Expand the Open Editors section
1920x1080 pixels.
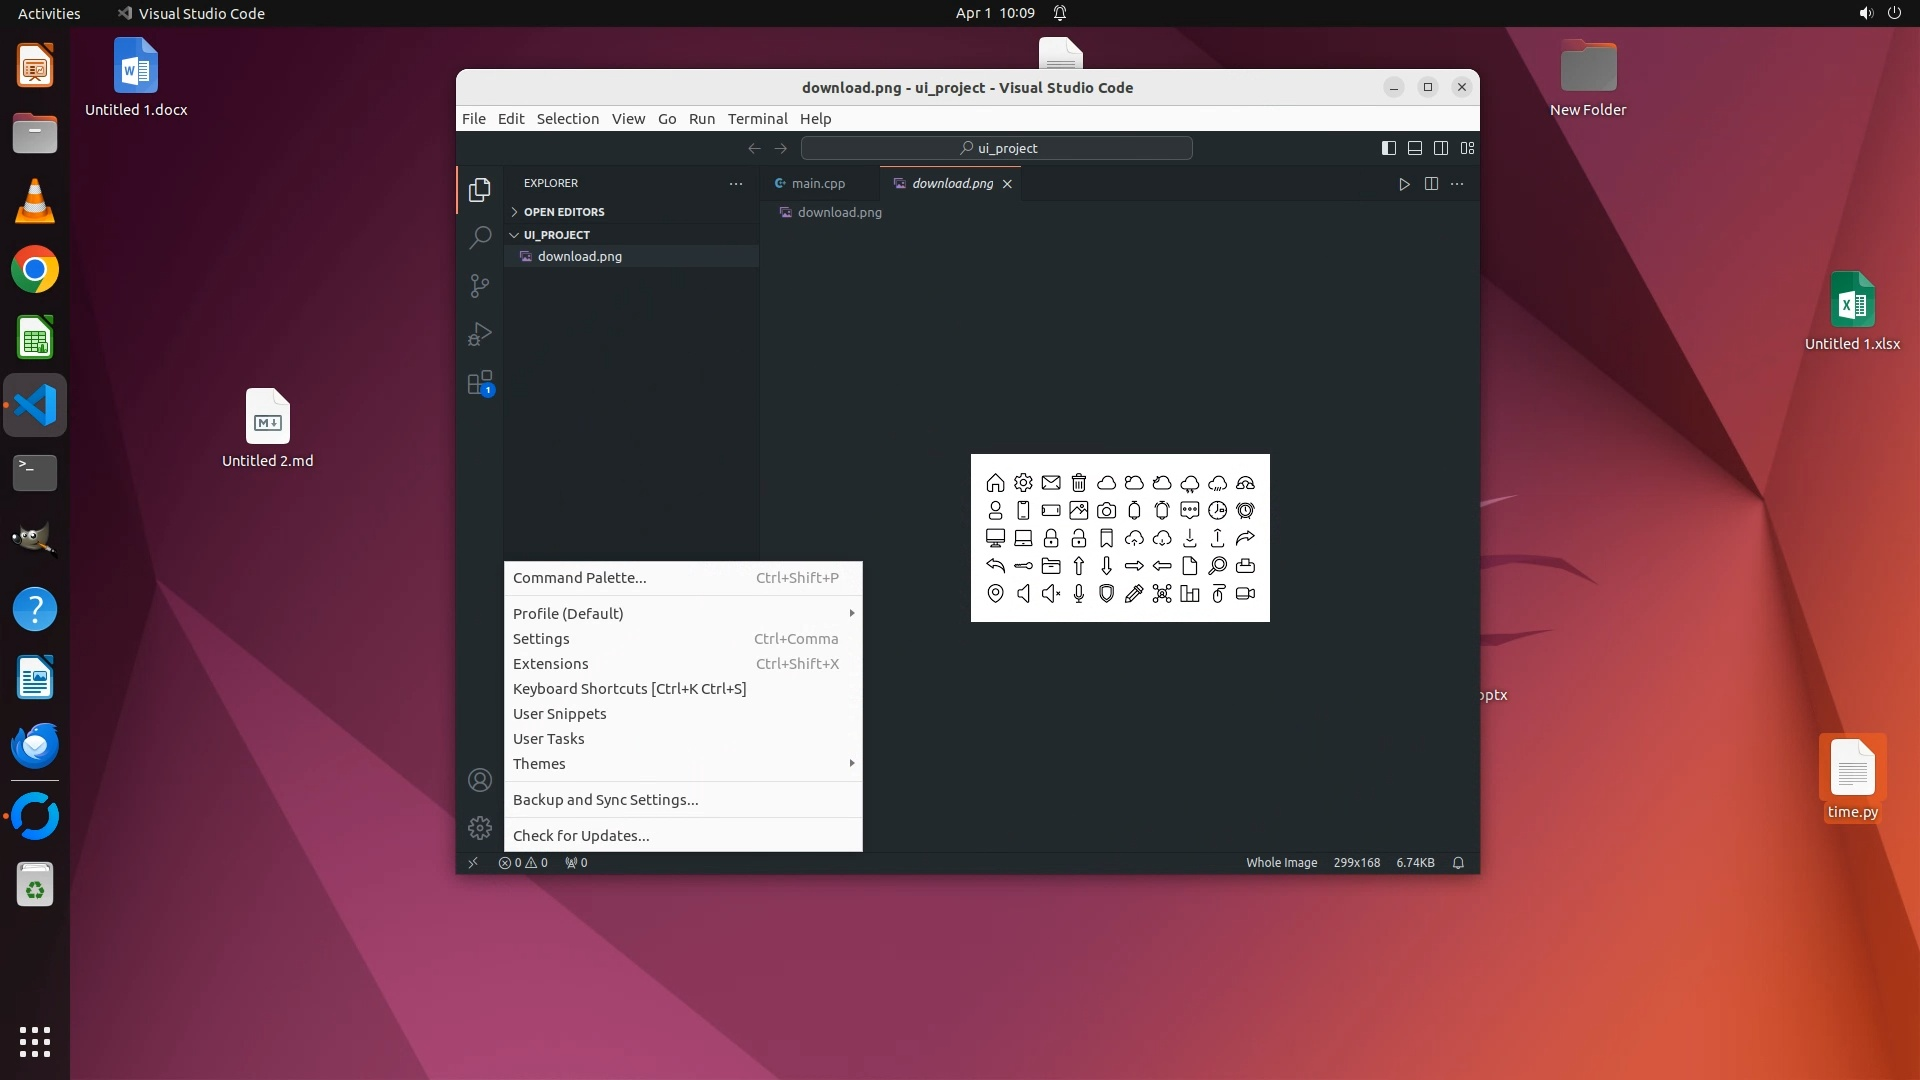(564, 212)
